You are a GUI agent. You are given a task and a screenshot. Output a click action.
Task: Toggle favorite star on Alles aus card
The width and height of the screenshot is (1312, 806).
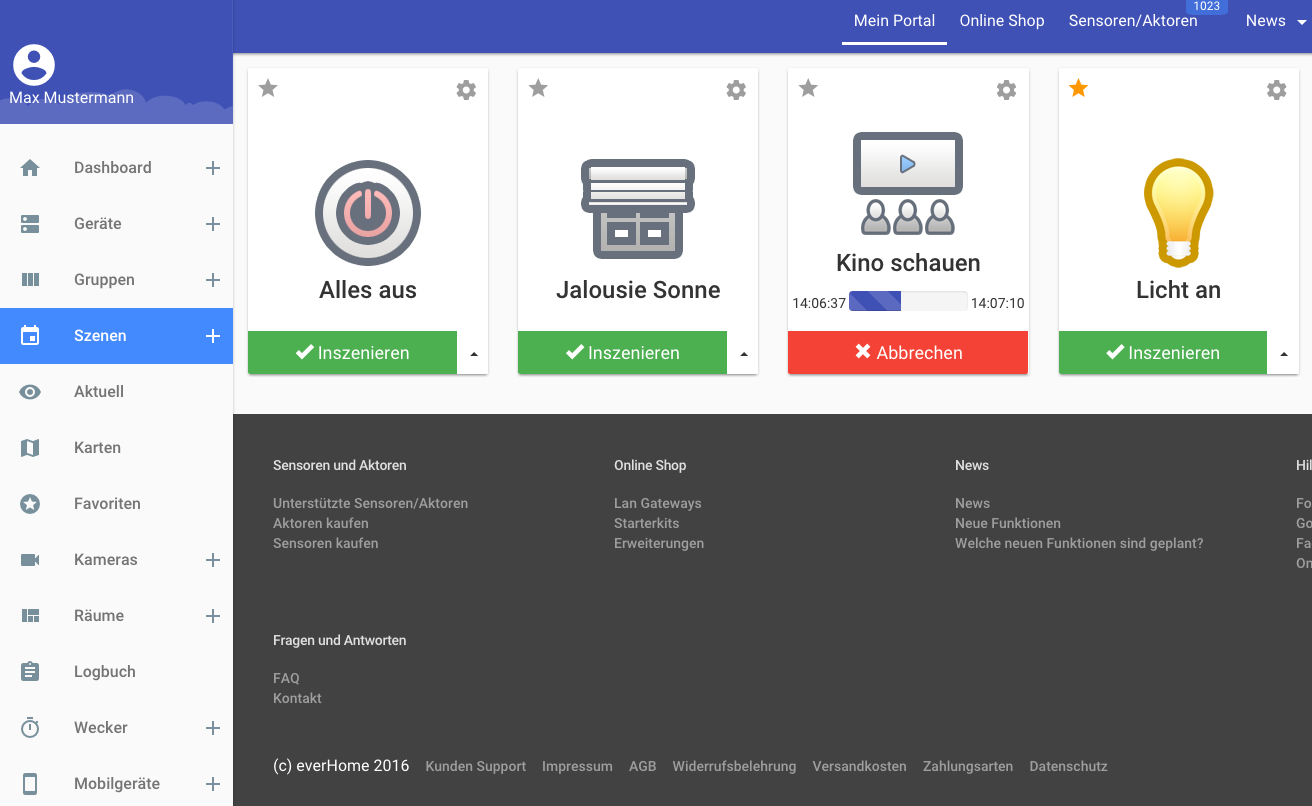click(x=268, y=89)
